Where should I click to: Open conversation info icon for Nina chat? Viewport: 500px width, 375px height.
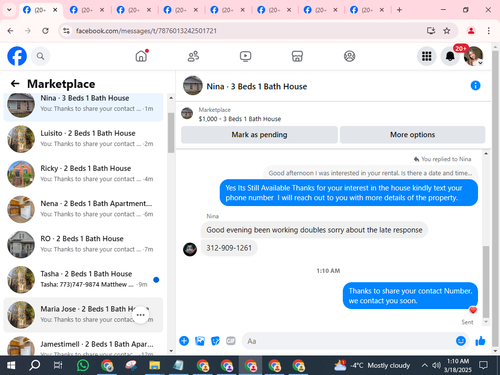click(x=475, y=86)
